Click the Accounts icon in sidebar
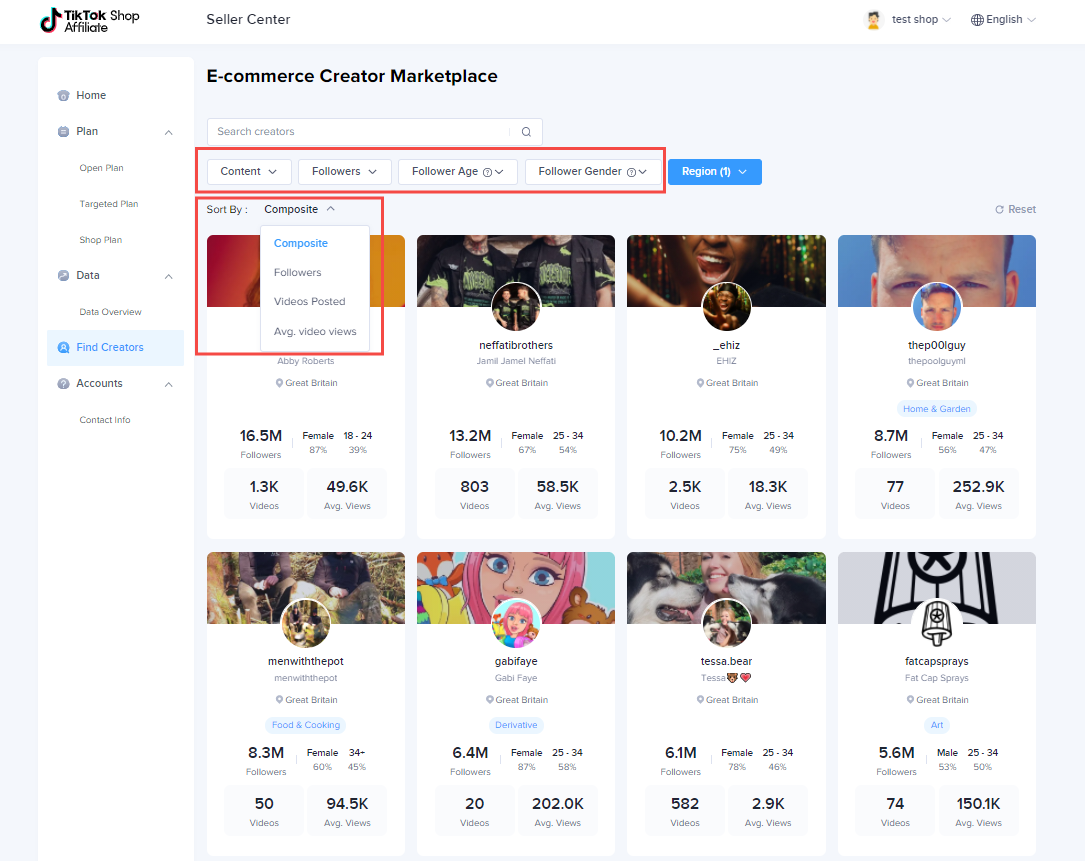1085x861 pixels. pos(64,383)
